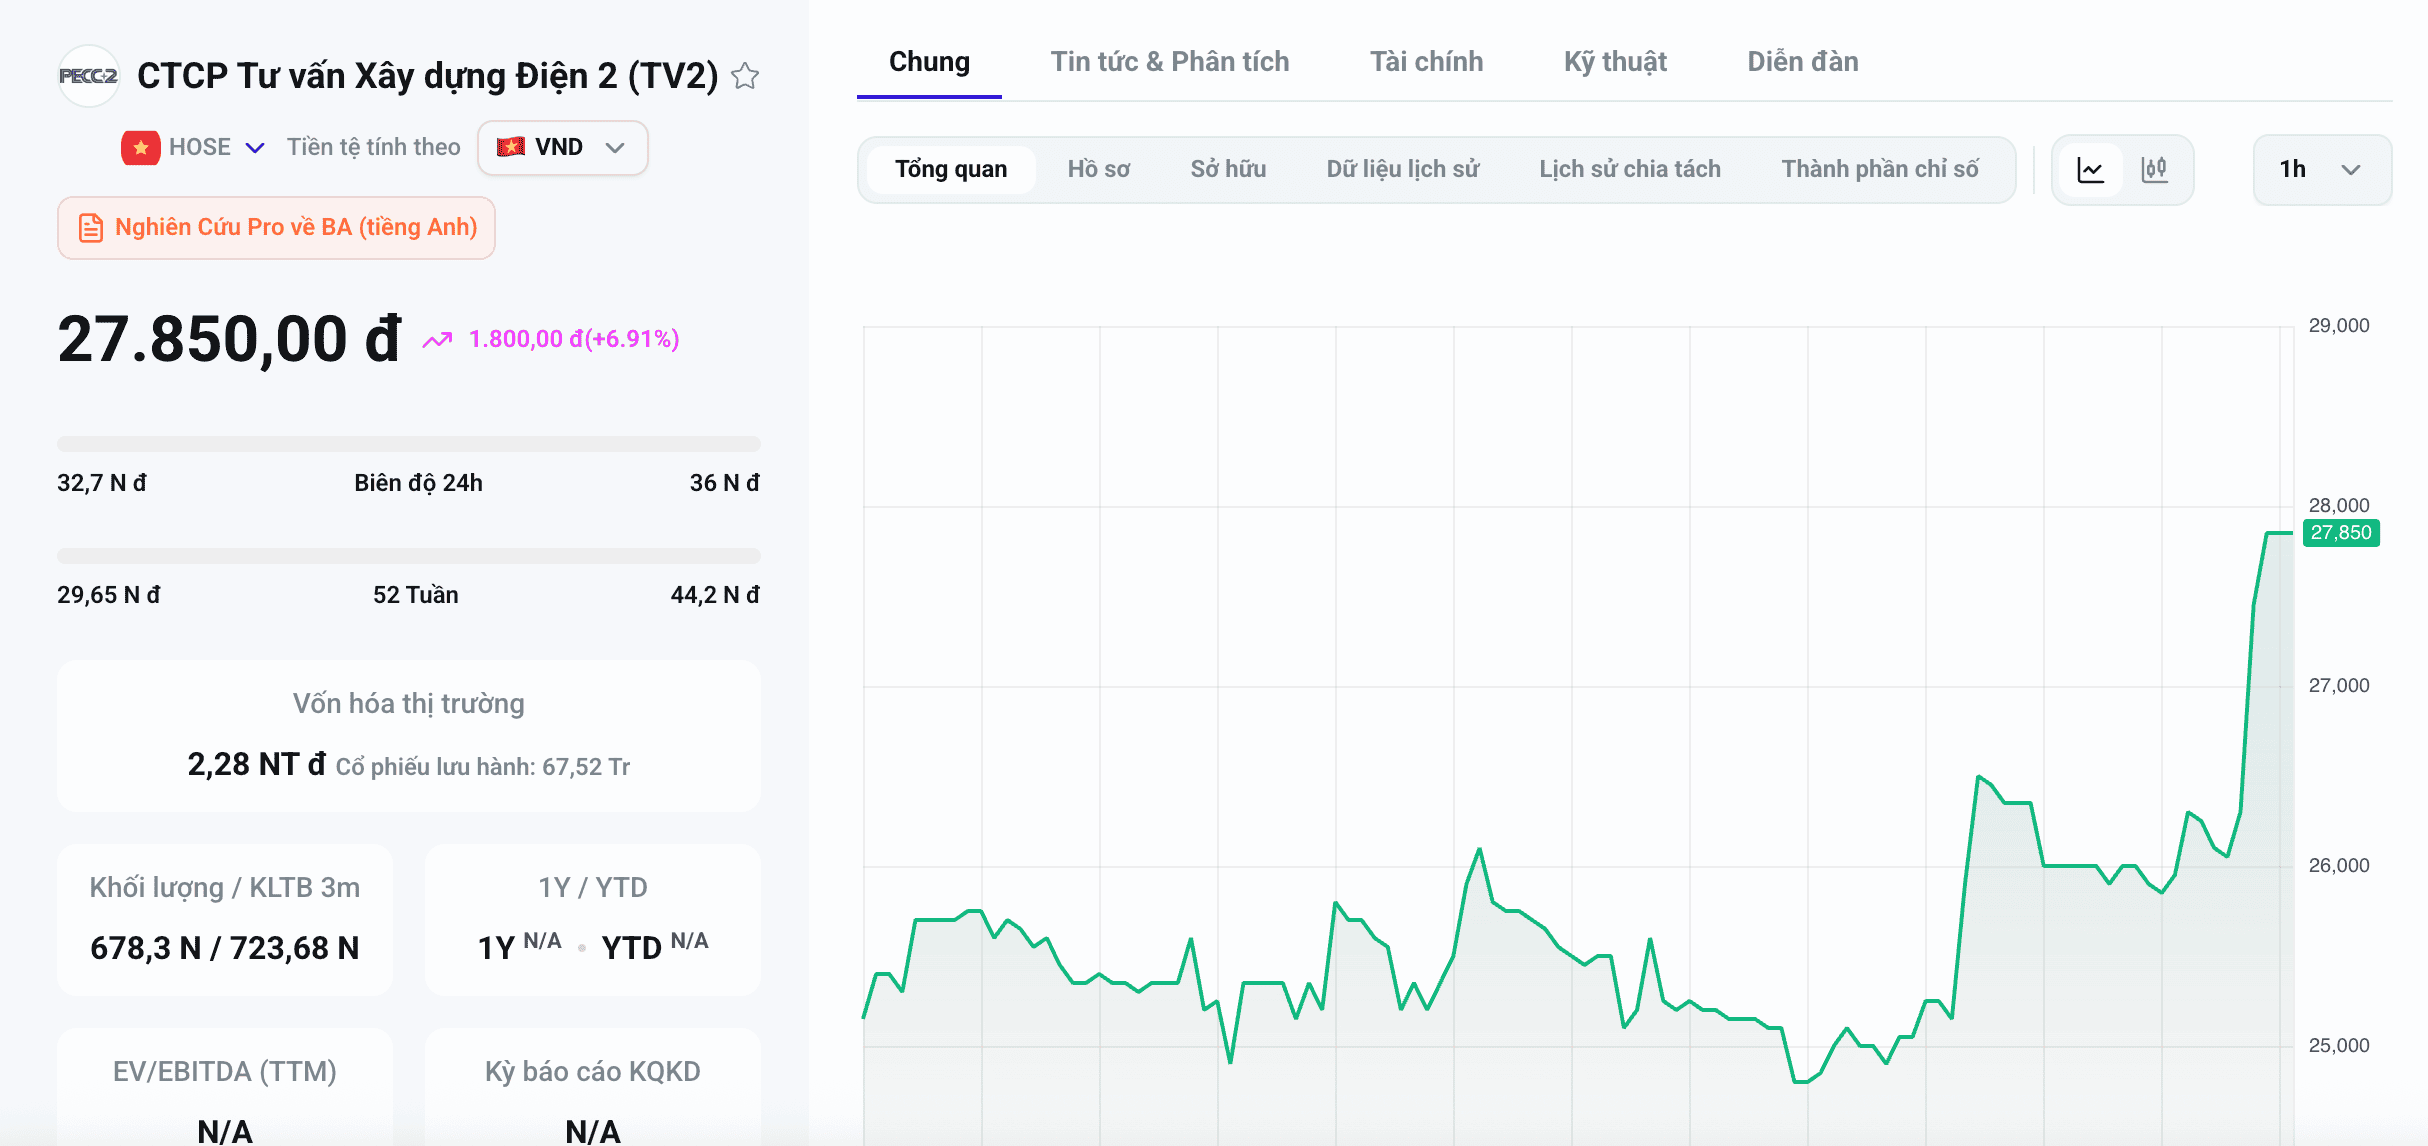The image size is (2428, 1146).
Task: Switch to the Chung tab
Action: (x=929, y=62)
